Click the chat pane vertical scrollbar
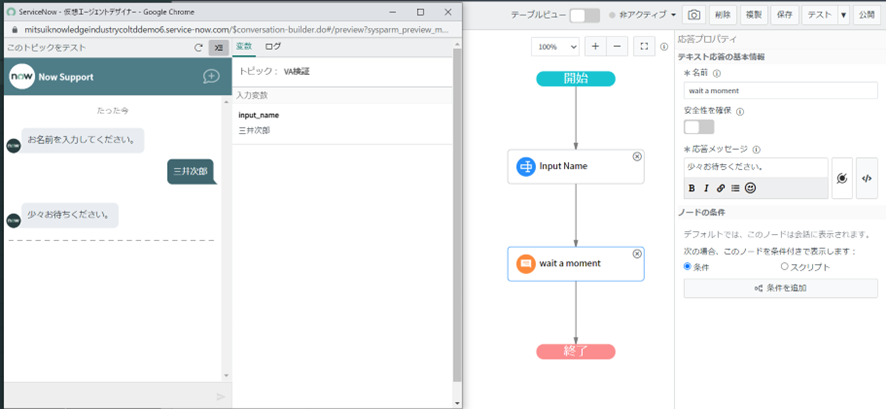The image size is (886, 409). tap(227, 237)
